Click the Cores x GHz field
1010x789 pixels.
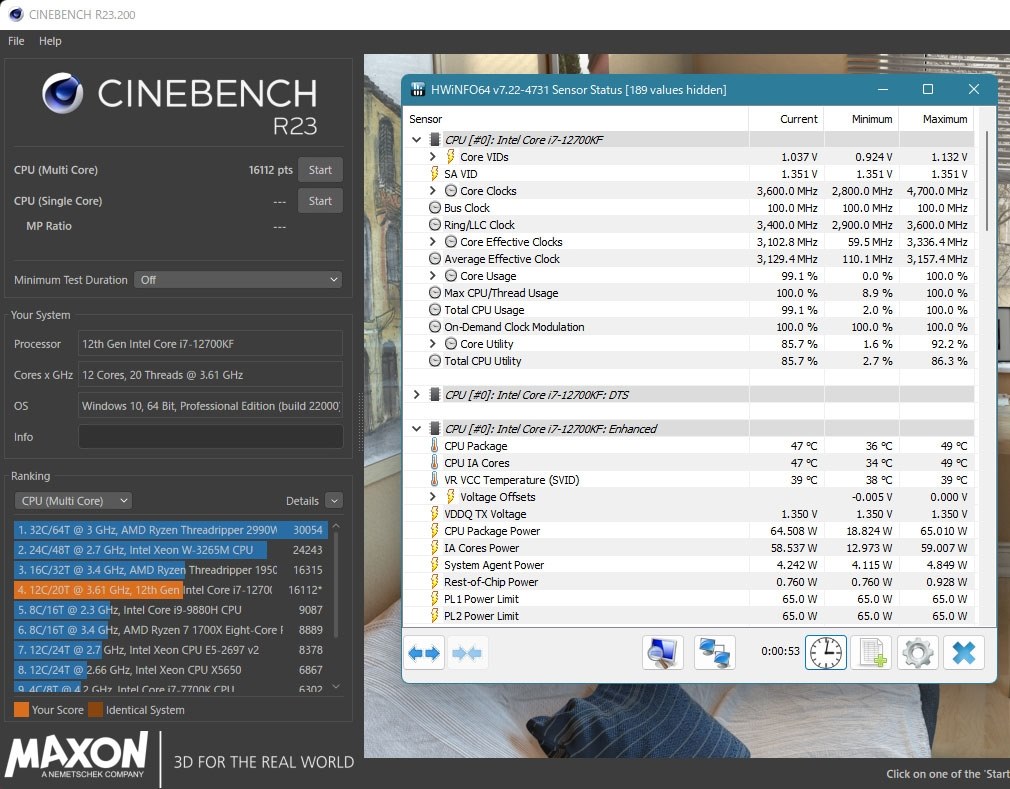click(x=210, y=375)
